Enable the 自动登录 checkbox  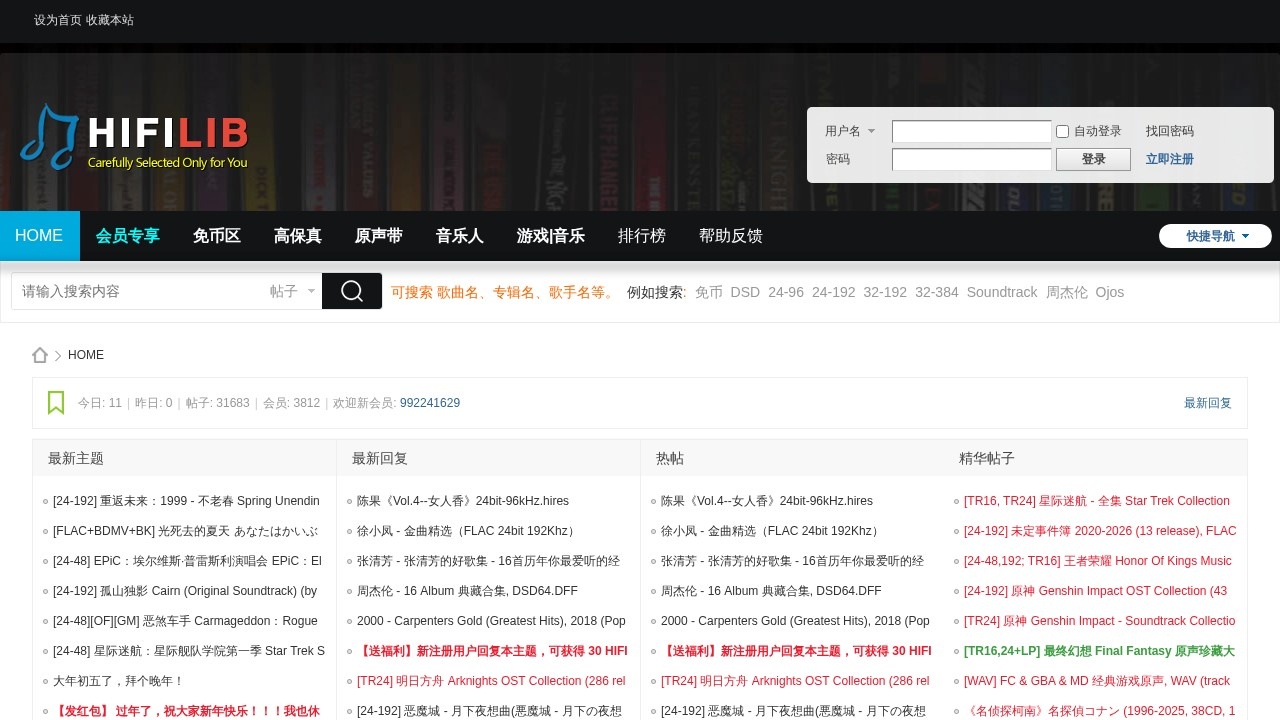[x=1063, y=131]
